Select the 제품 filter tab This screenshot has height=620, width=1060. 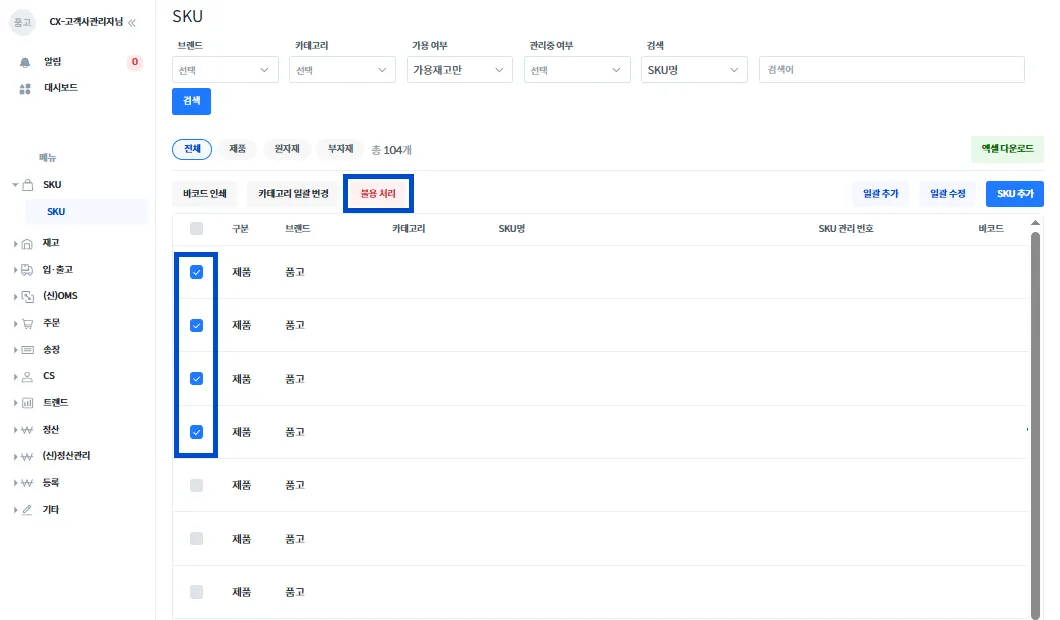click(x=237, y=149)
